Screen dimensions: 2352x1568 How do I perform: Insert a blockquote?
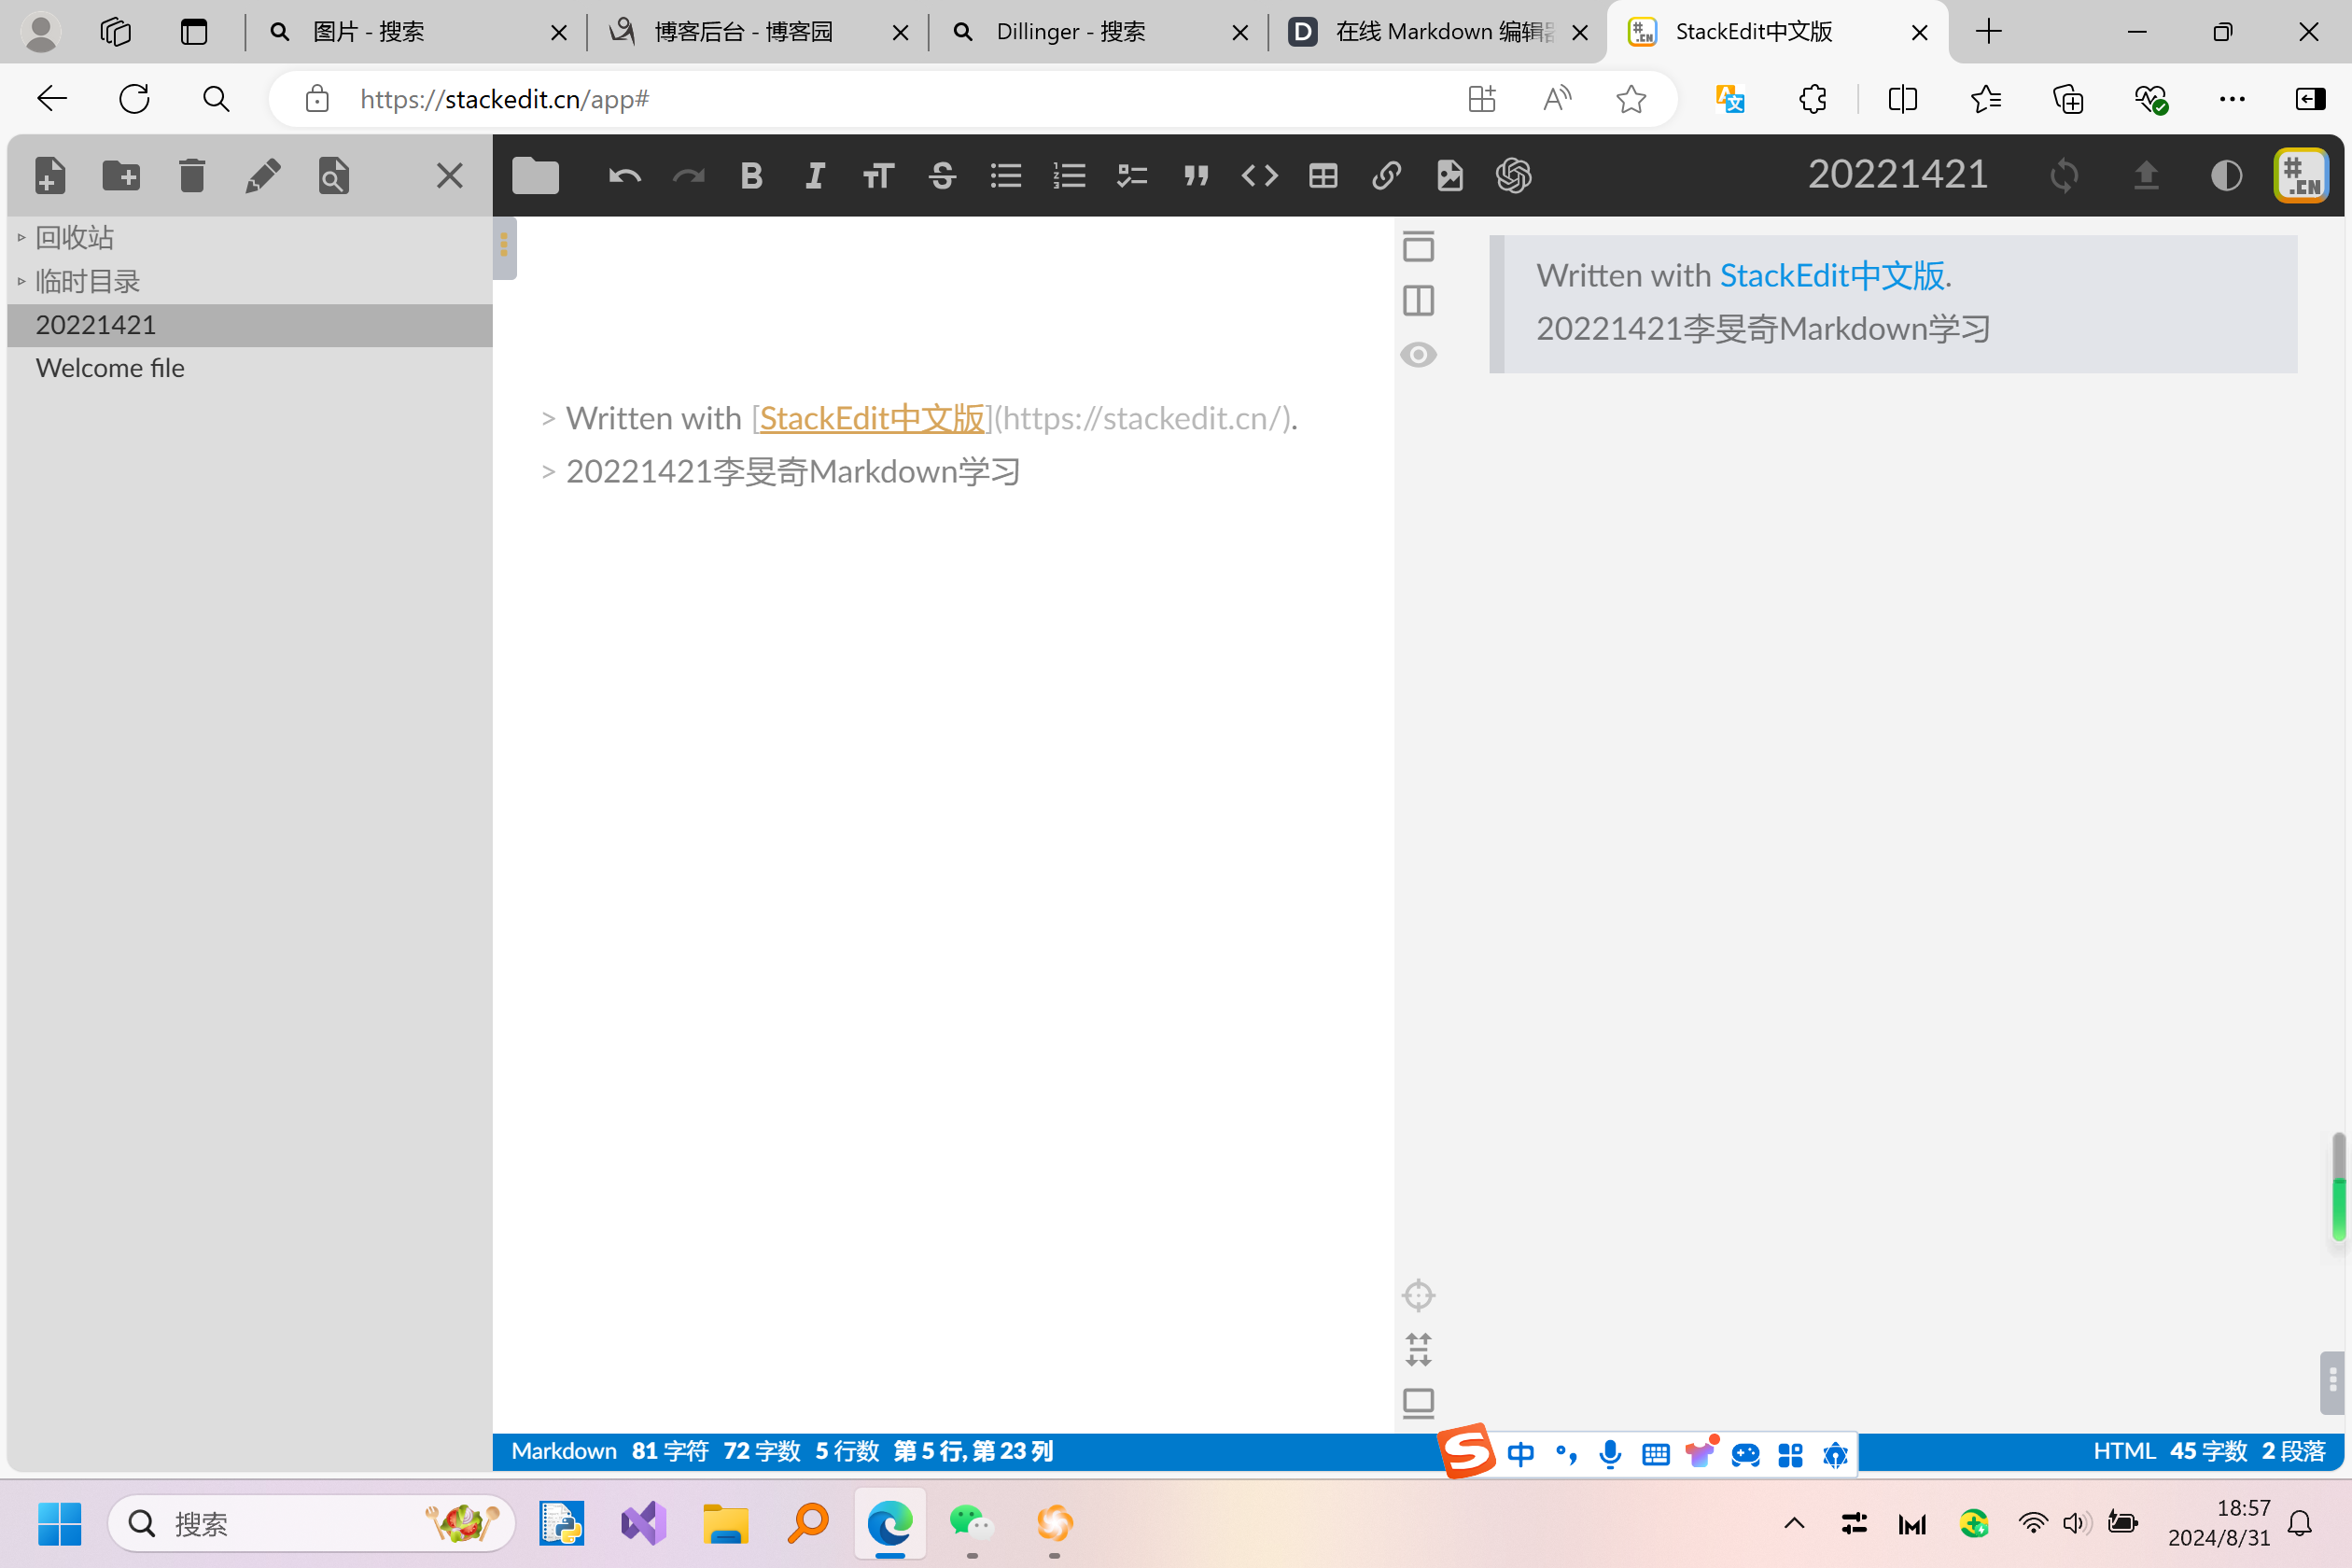pyautogui.click(x=1196, y=176)
